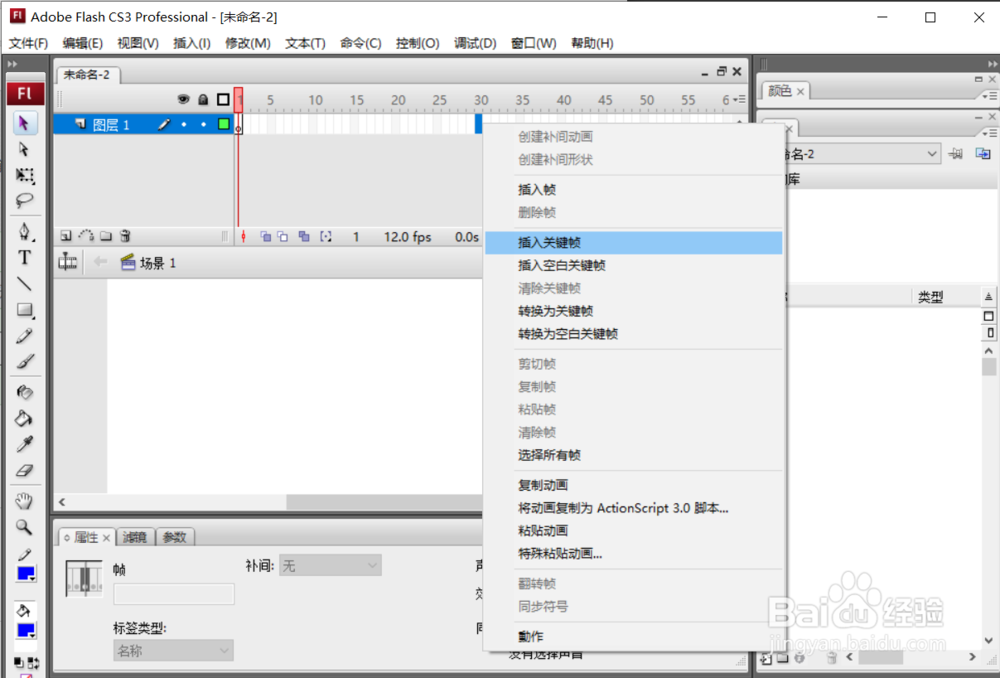
Task: Click frame 30 in 图层 1 timeline
Action: tap(479, 124)
